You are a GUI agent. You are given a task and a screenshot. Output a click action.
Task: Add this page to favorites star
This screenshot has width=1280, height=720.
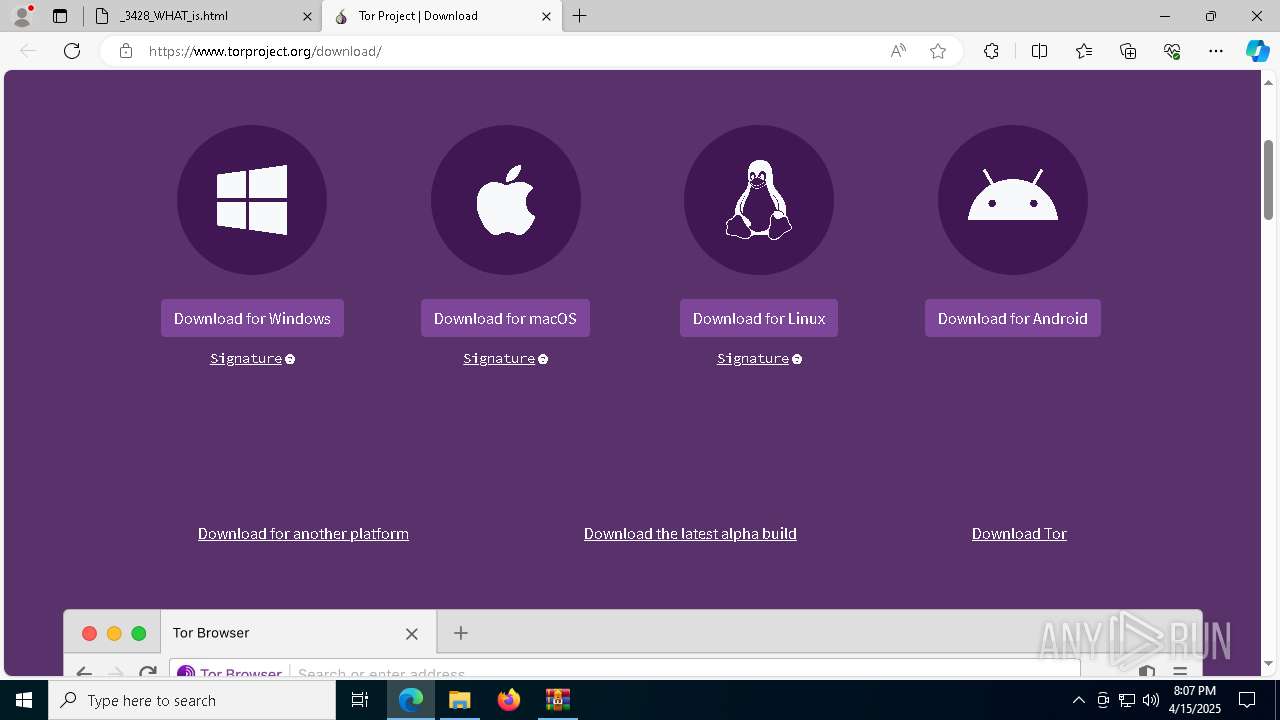click(938, 51)
